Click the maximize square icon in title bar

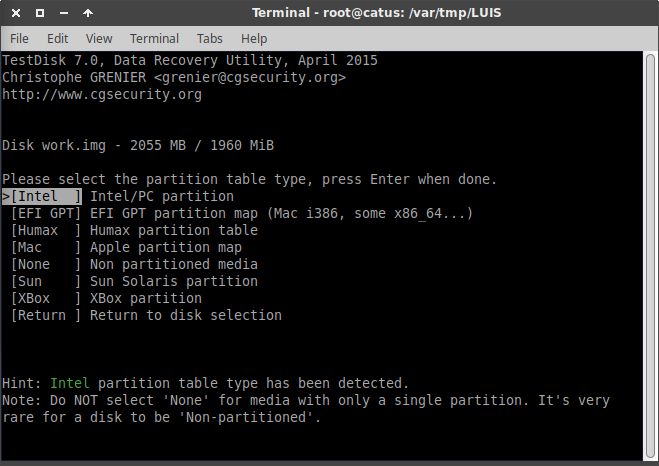(39, 14)
